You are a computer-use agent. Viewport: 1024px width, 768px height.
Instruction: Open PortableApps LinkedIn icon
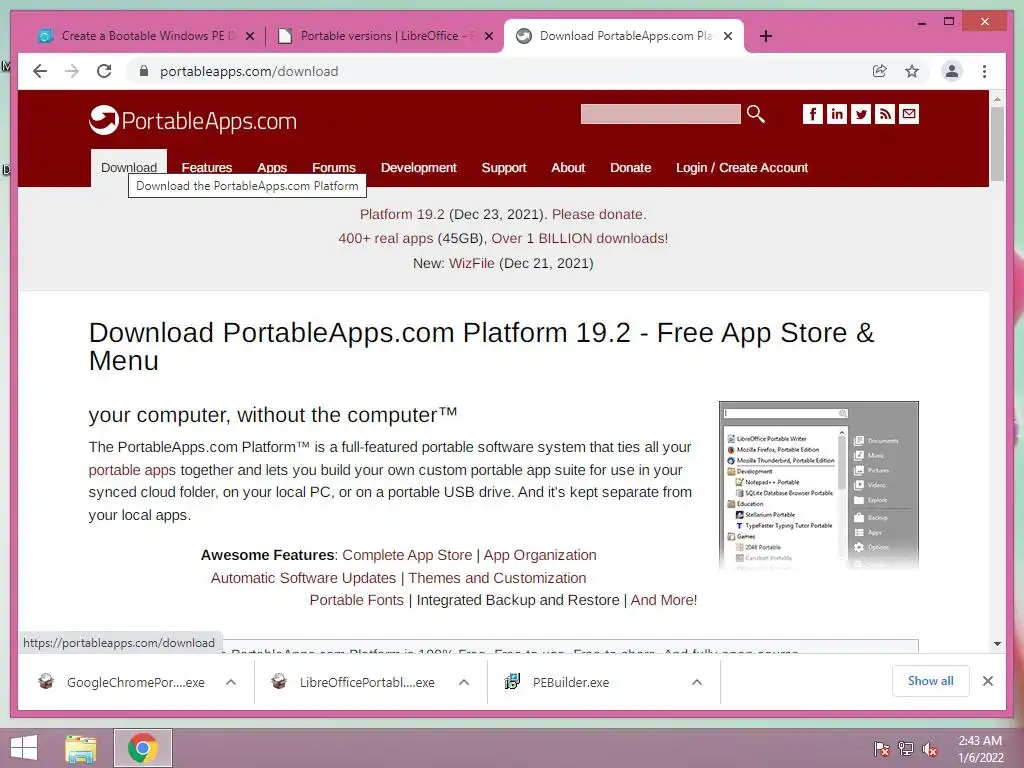pos(837,114)
